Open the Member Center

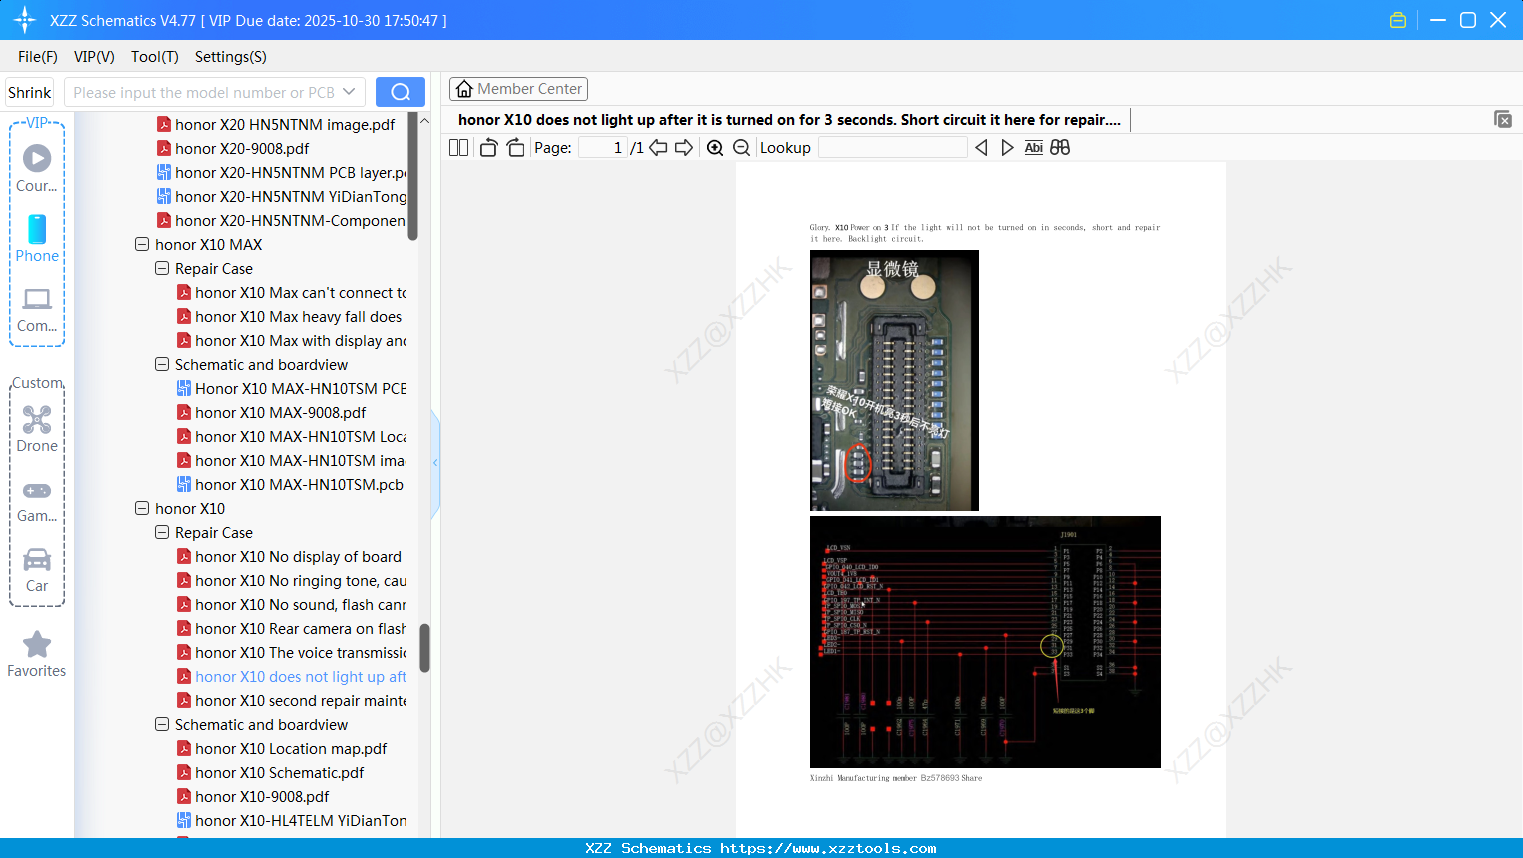(x=518, y=89)
